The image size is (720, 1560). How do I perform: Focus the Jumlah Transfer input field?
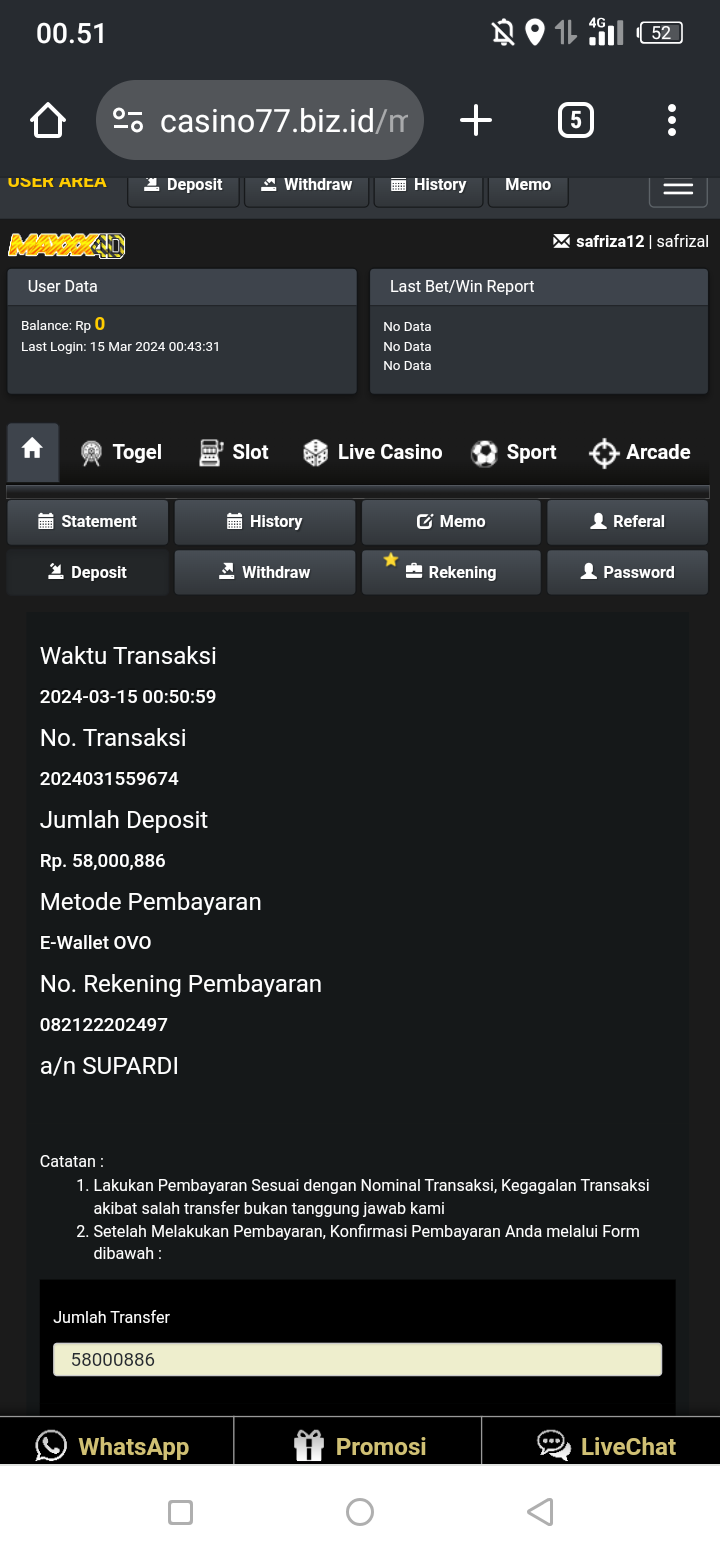357,1360
